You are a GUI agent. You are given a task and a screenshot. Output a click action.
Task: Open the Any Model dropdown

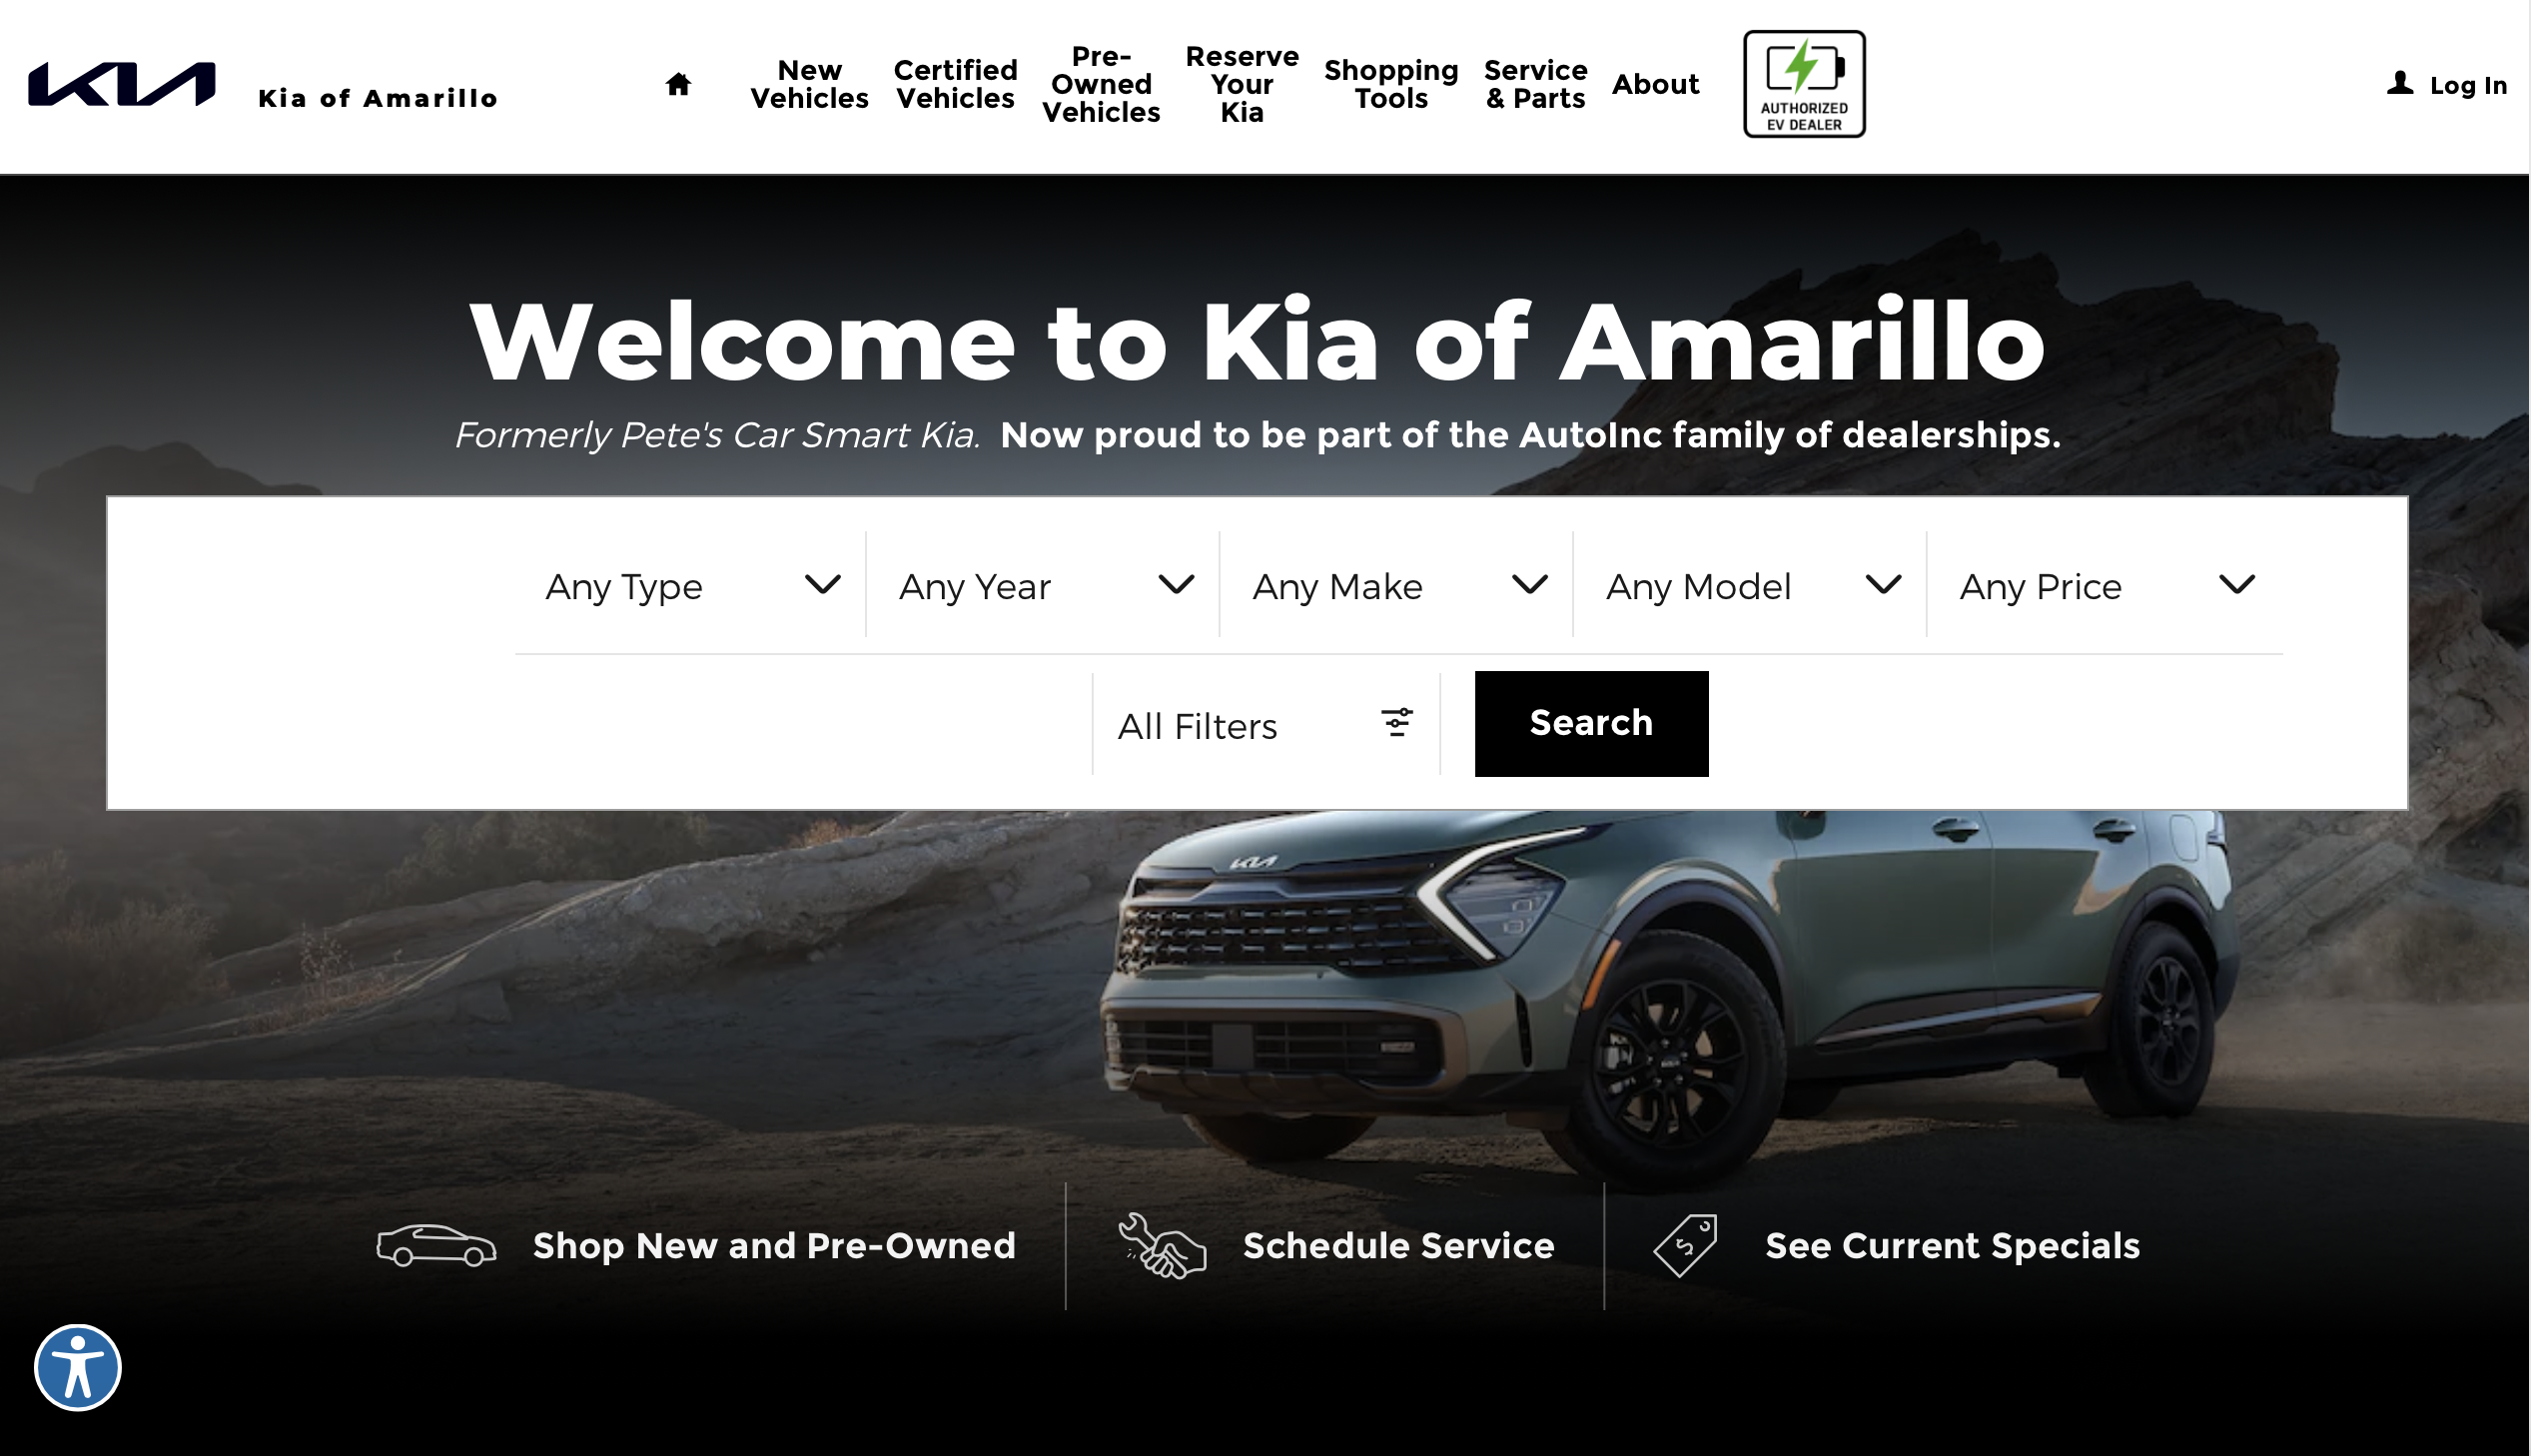1750,585
